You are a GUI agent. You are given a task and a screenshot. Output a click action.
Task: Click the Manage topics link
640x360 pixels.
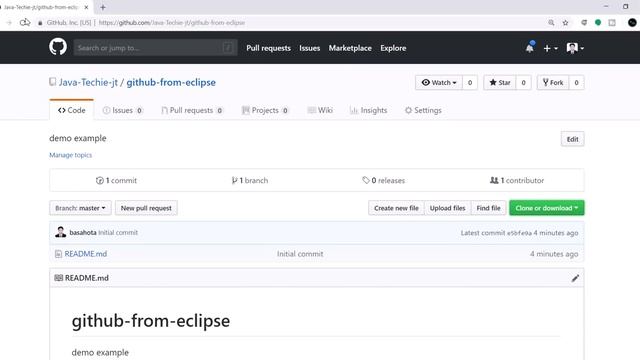pyautogui.click(x=71, y=155)
